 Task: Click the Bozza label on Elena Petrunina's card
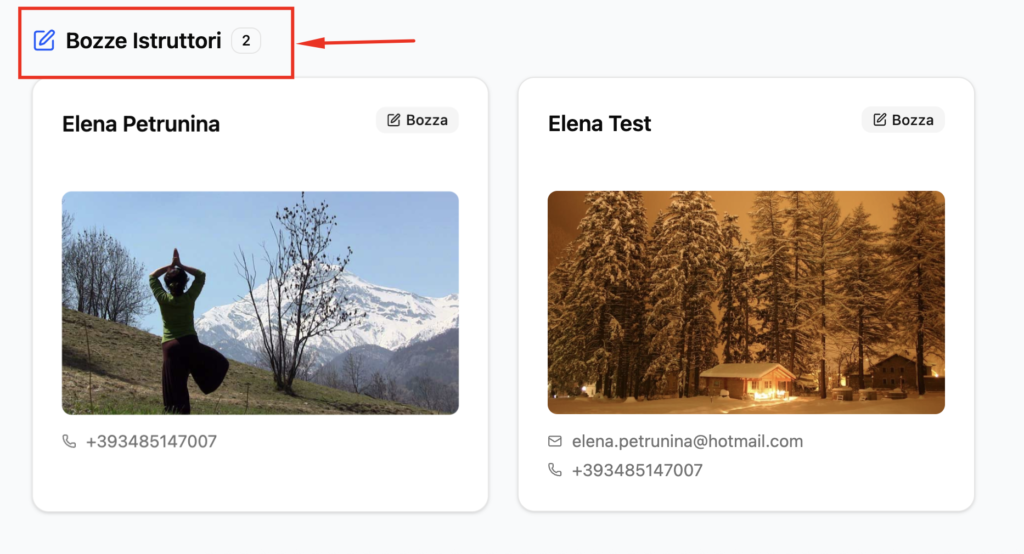pyautogui.click(x=427, y=120)
